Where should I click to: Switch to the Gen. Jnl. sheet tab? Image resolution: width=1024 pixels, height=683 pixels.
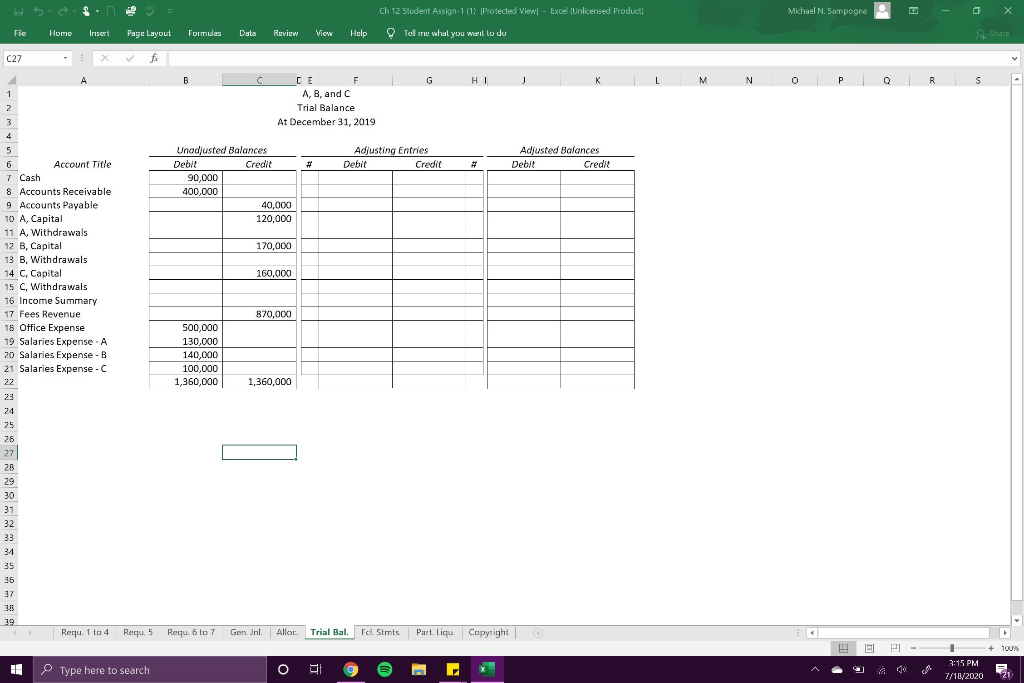pyautogui.click(x=246, y=632)
